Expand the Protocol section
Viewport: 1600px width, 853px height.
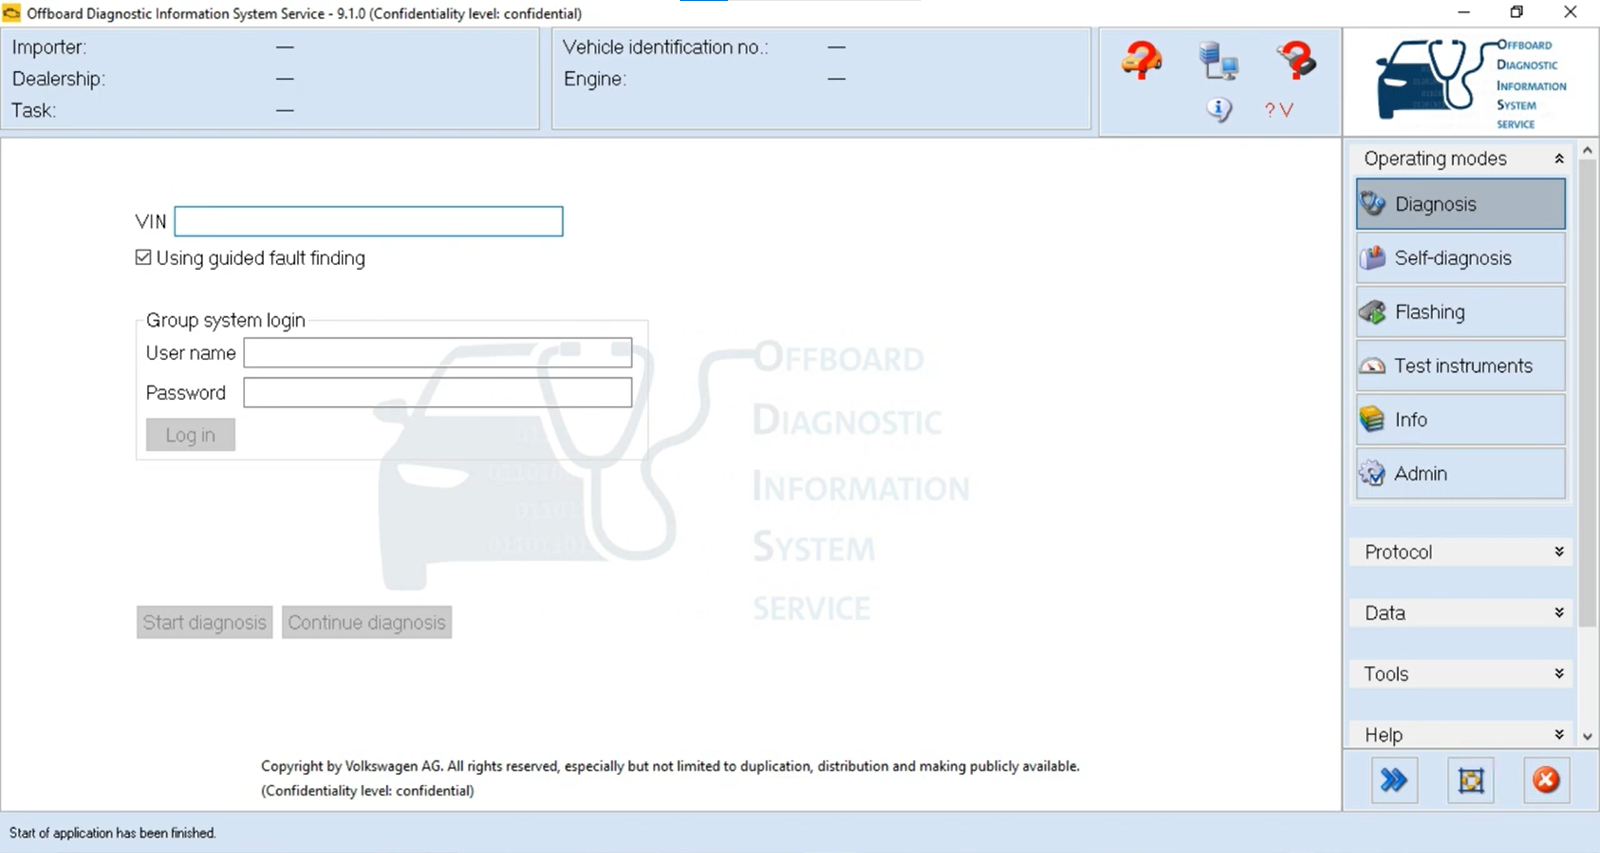(1559, 552)
